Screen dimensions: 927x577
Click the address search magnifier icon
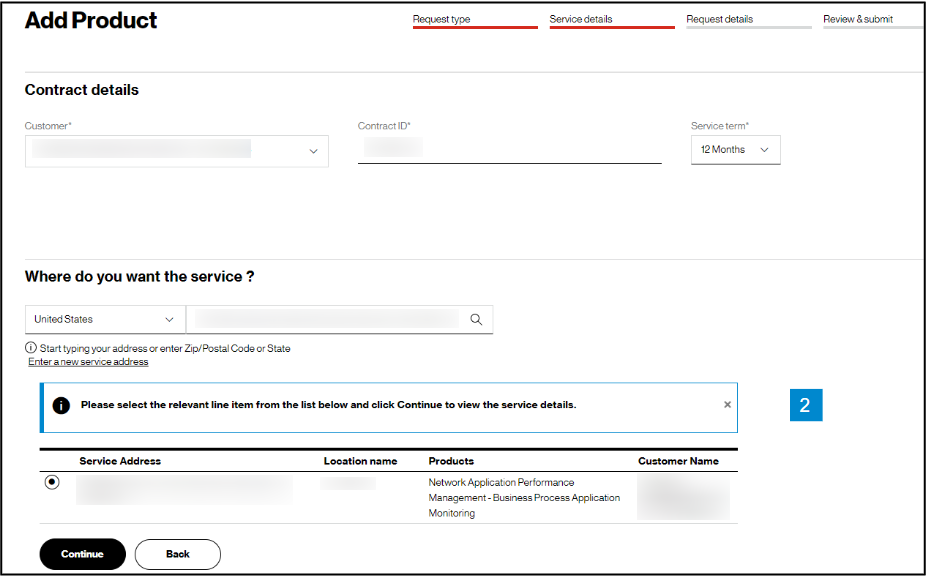click(476, 320)
